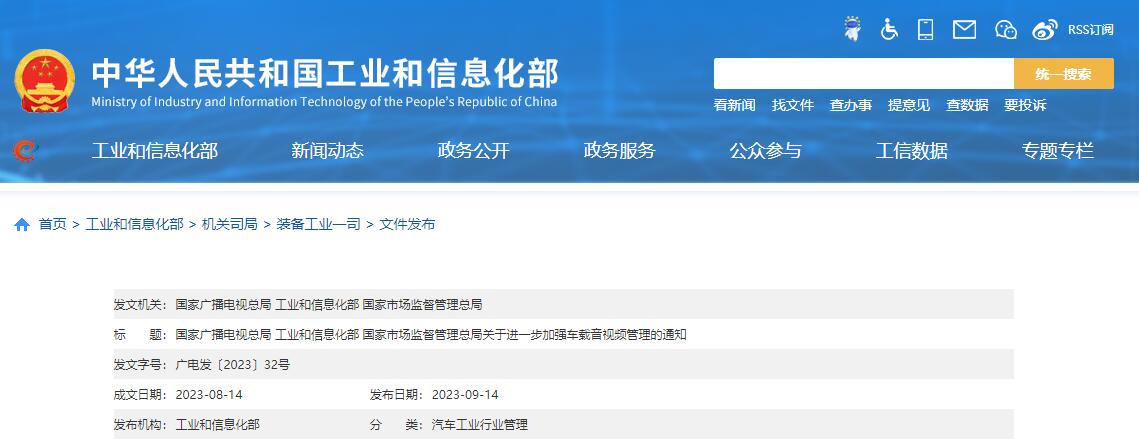
Task: Click the national emblem logo
Action: coord(44,80)
